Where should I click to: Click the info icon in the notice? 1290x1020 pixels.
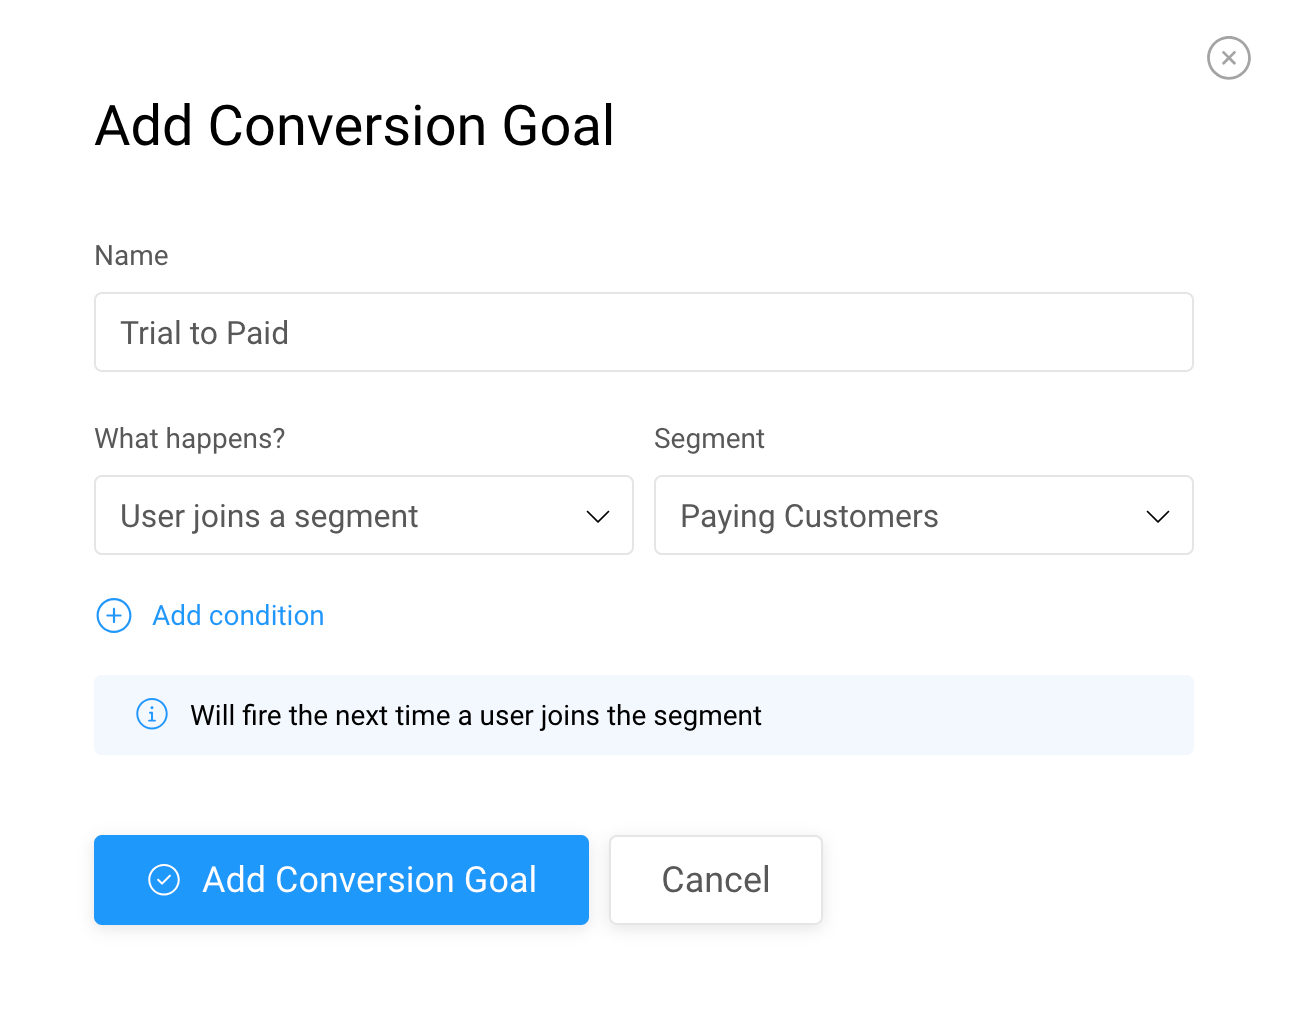(x=152, y=715)
